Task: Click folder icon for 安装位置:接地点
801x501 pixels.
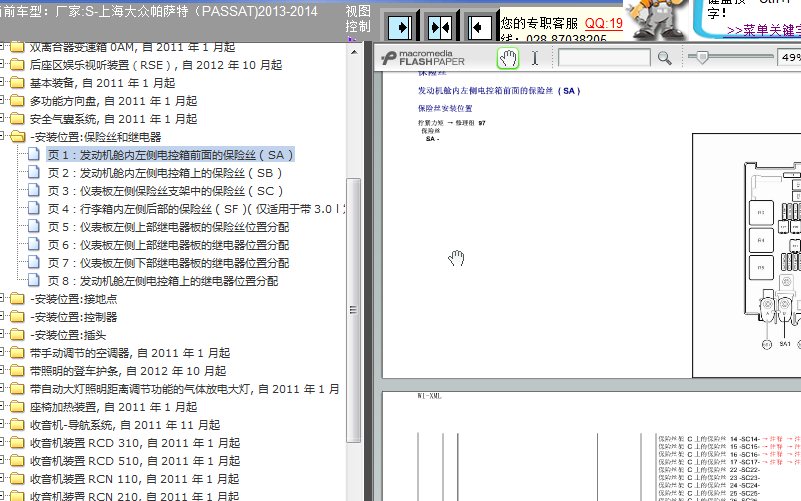Action: tap(17, 298)
